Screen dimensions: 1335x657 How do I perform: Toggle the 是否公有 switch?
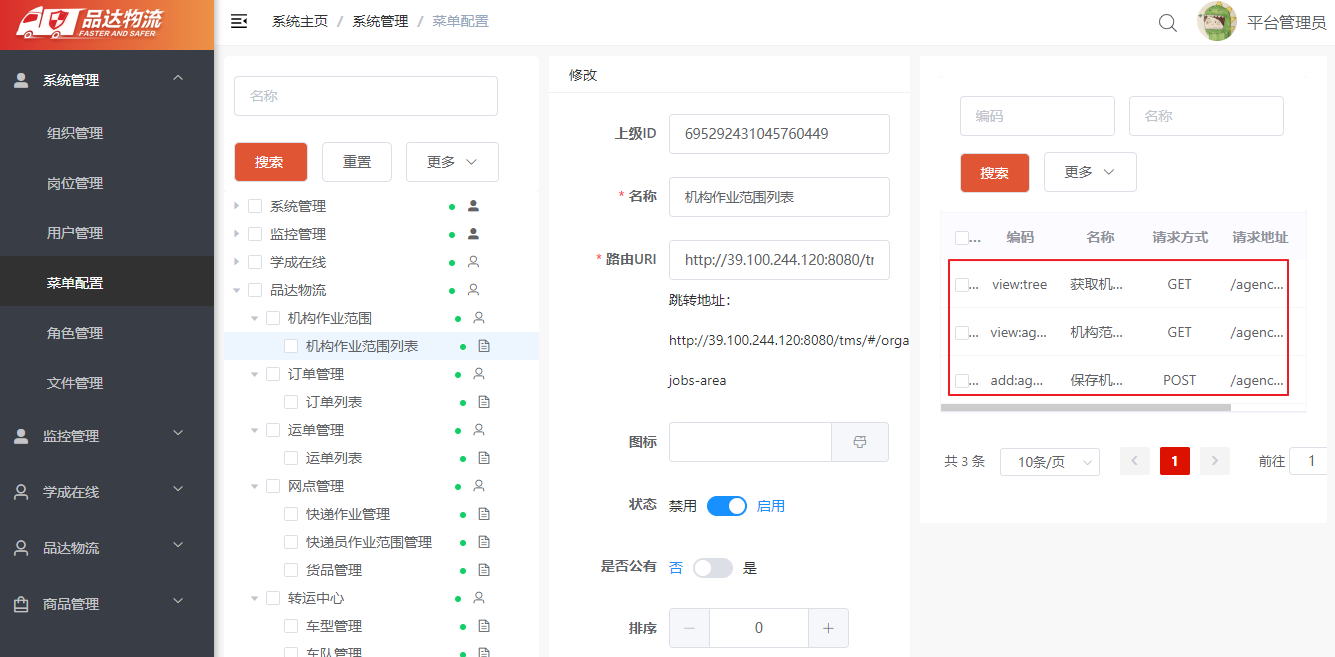click(713, 568)
